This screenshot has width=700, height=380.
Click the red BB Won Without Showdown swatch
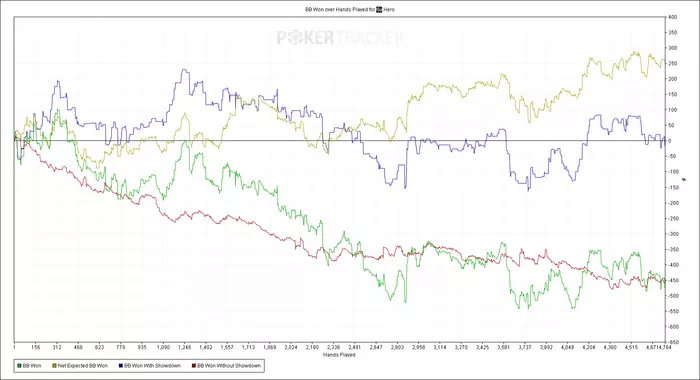click(x=194, y=366)
